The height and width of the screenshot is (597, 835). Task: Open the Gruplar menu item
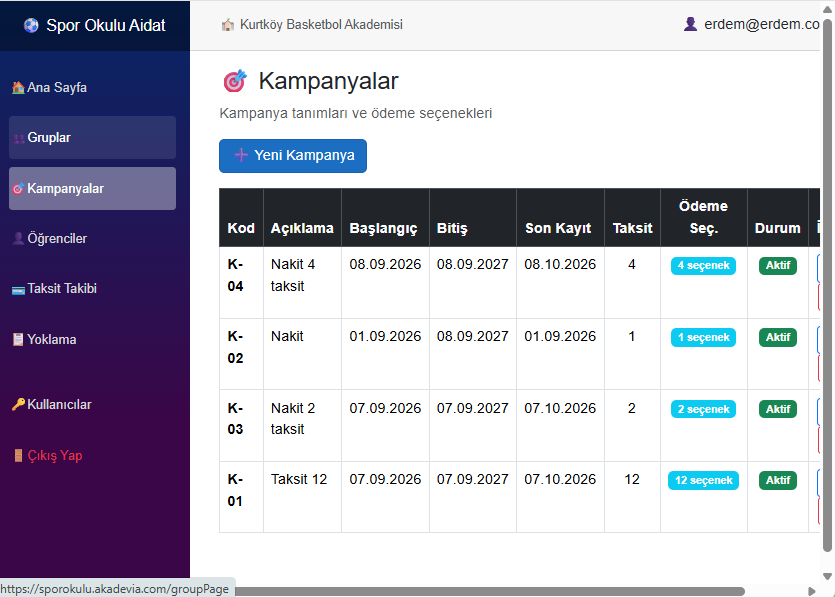click(x=92, y=137)
